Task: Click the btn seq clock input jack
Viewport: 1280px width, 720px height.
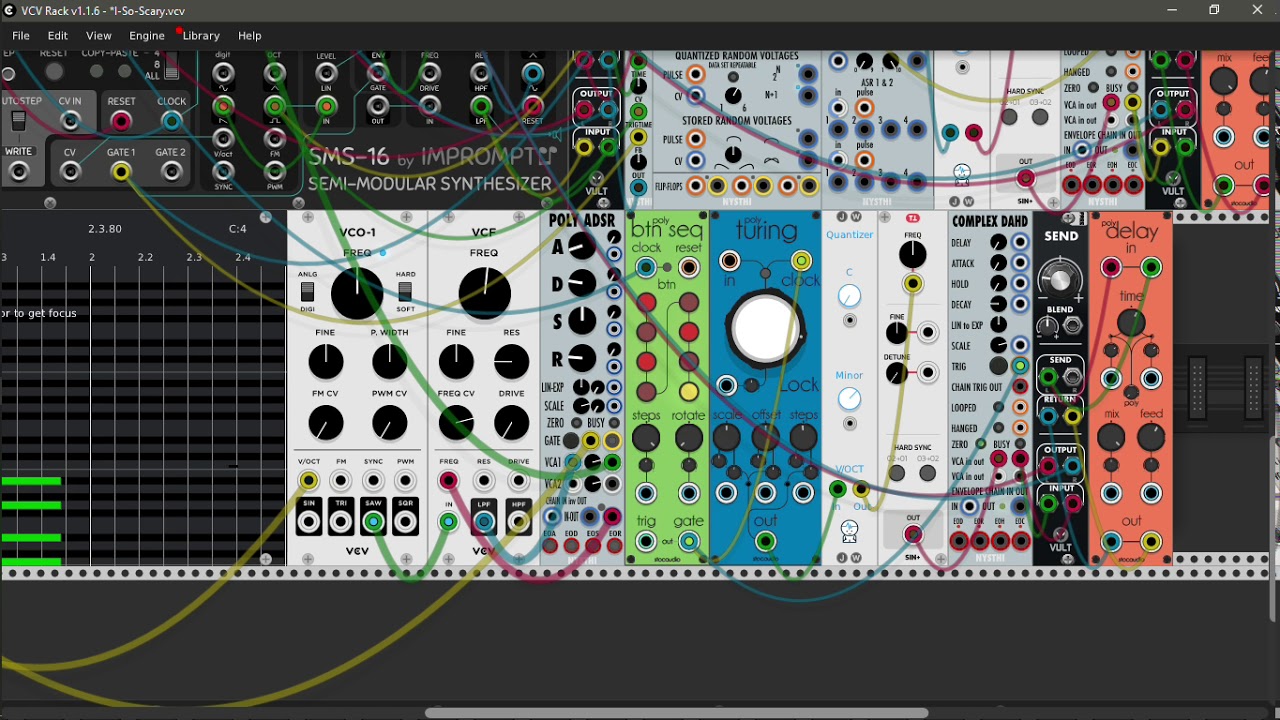Action: click(646, 268)
